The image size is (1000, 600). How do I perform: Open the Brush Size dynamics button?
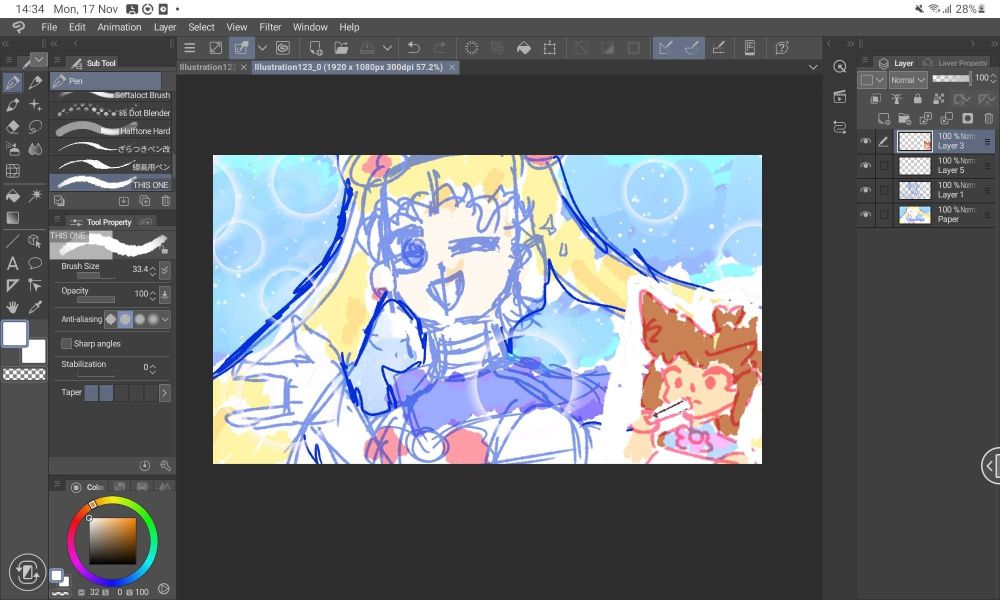coord(165,270)
